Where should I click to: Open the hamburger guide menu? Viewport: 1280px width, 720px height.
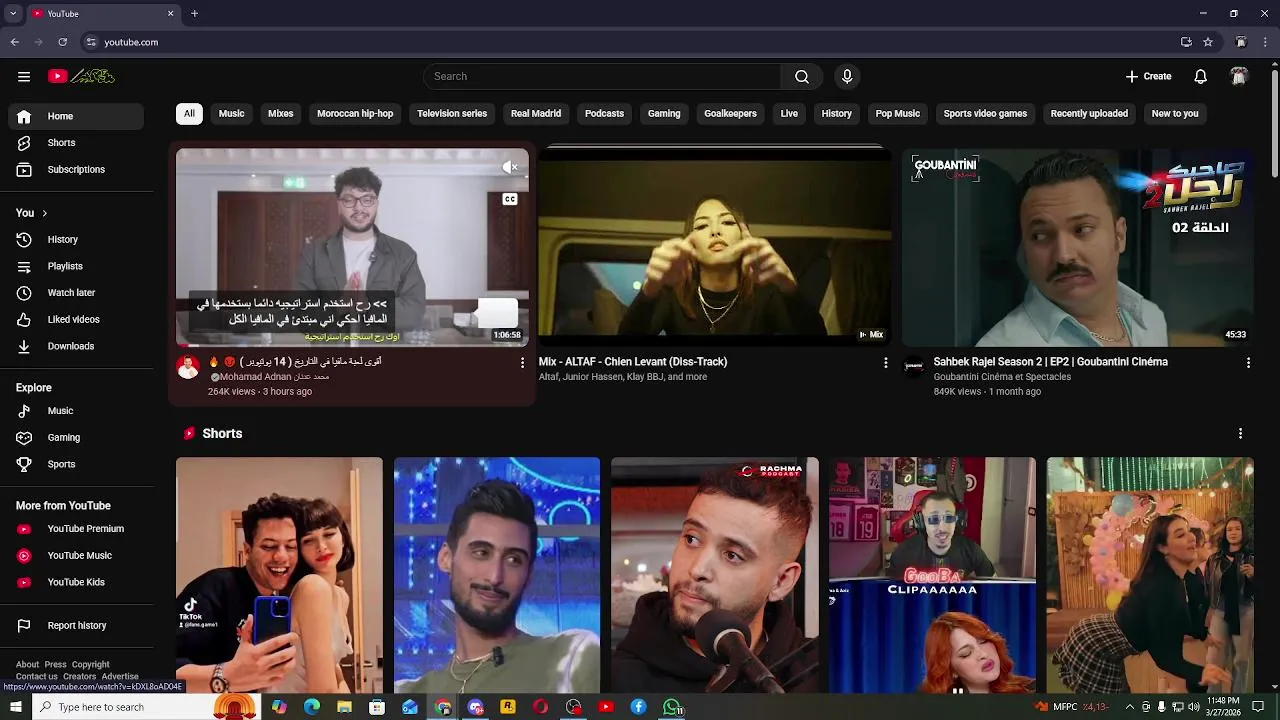pos(24,76)
